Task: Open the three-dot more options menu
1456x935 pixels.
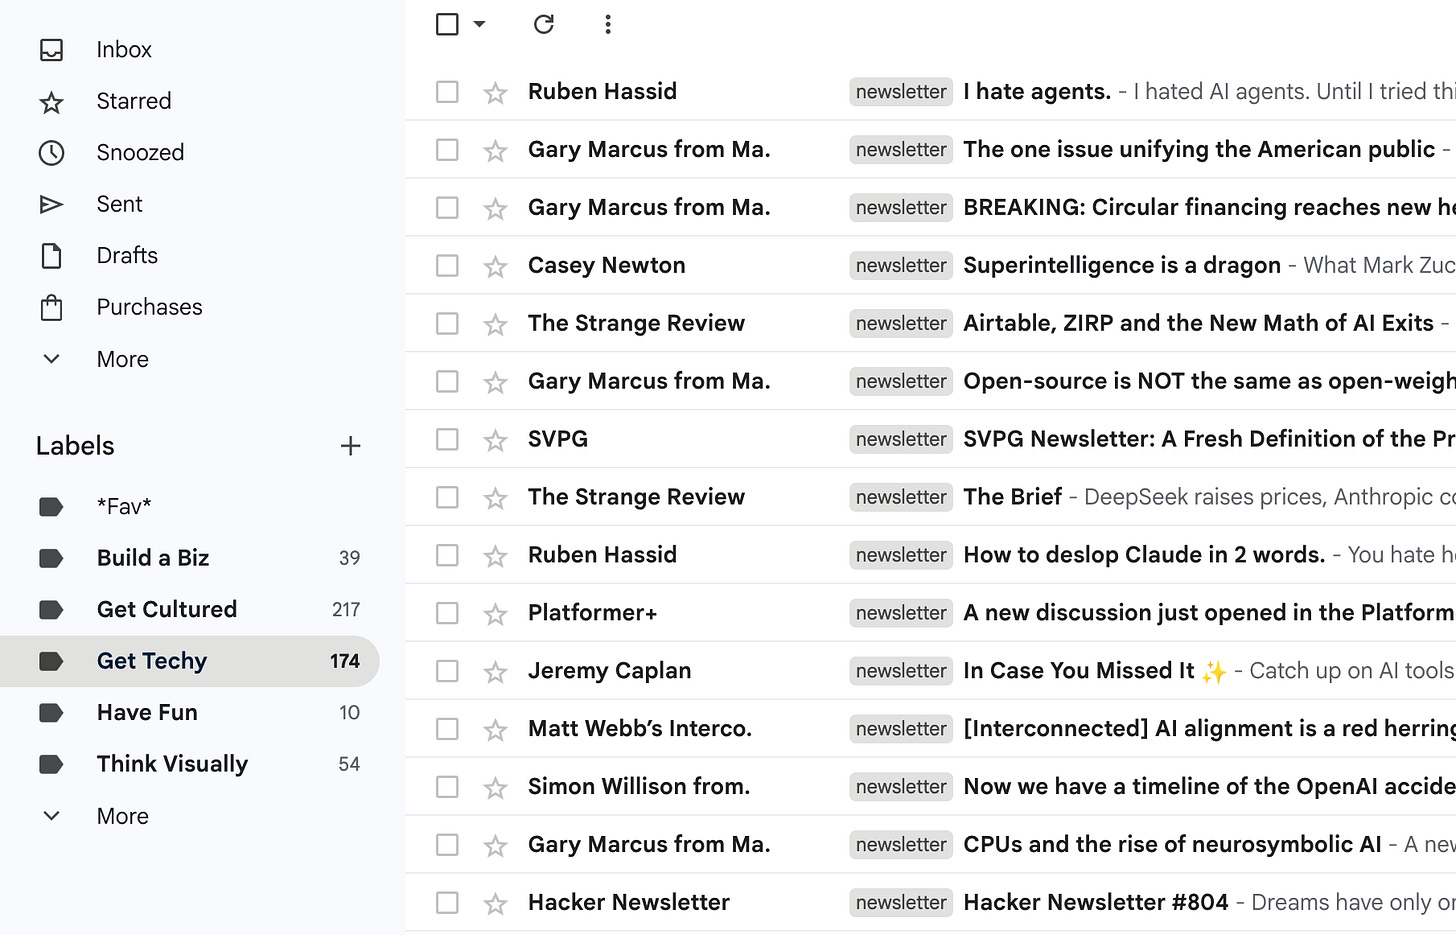Action: coord(608,24)
